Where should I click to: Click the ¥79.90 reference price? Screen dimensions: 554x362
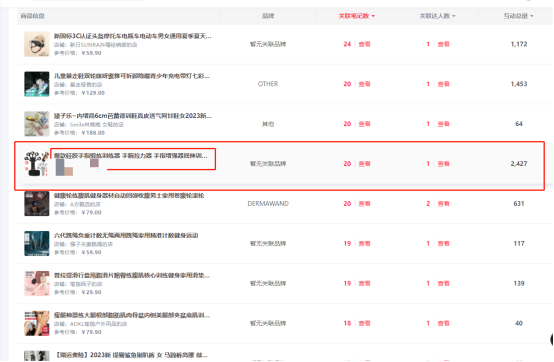pos(91,332)
